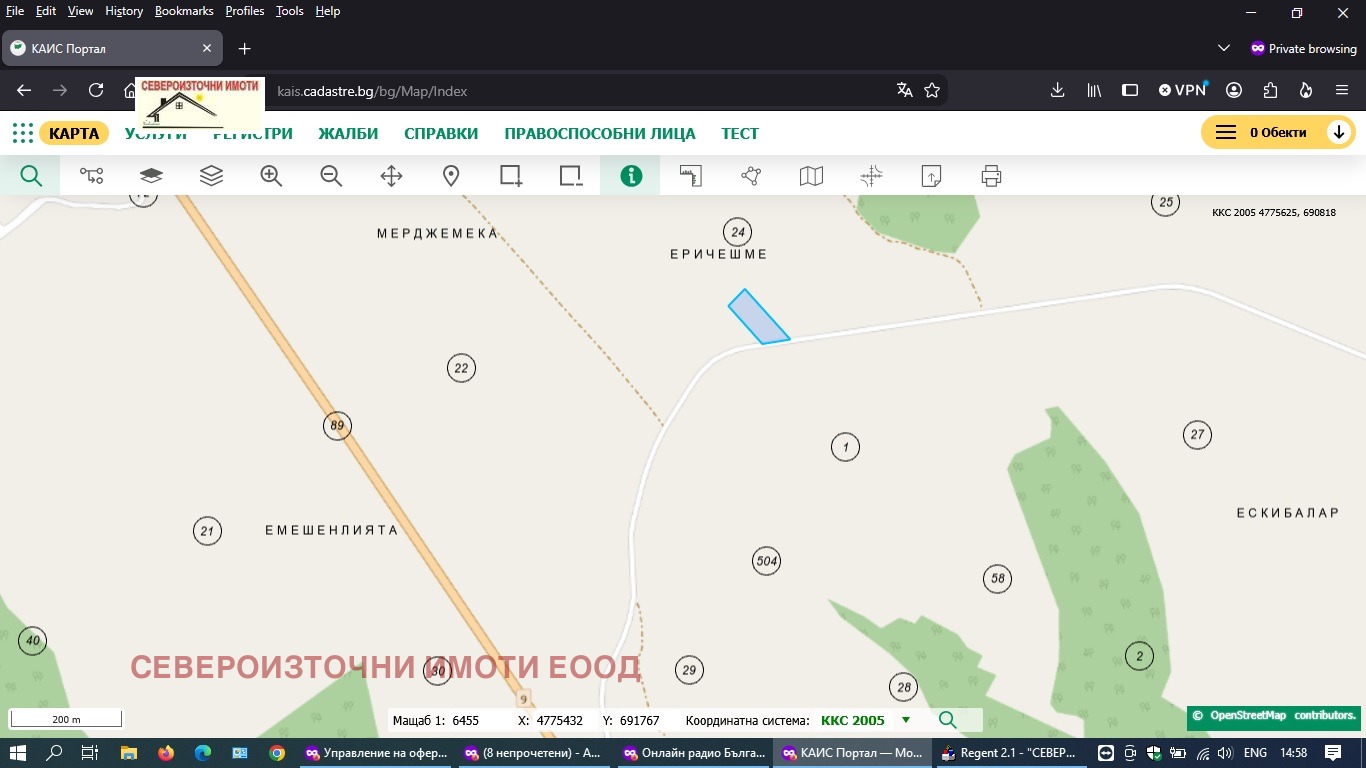Select the location pin marker tool
Screen dimensions: 1366x768
(451, 176)
